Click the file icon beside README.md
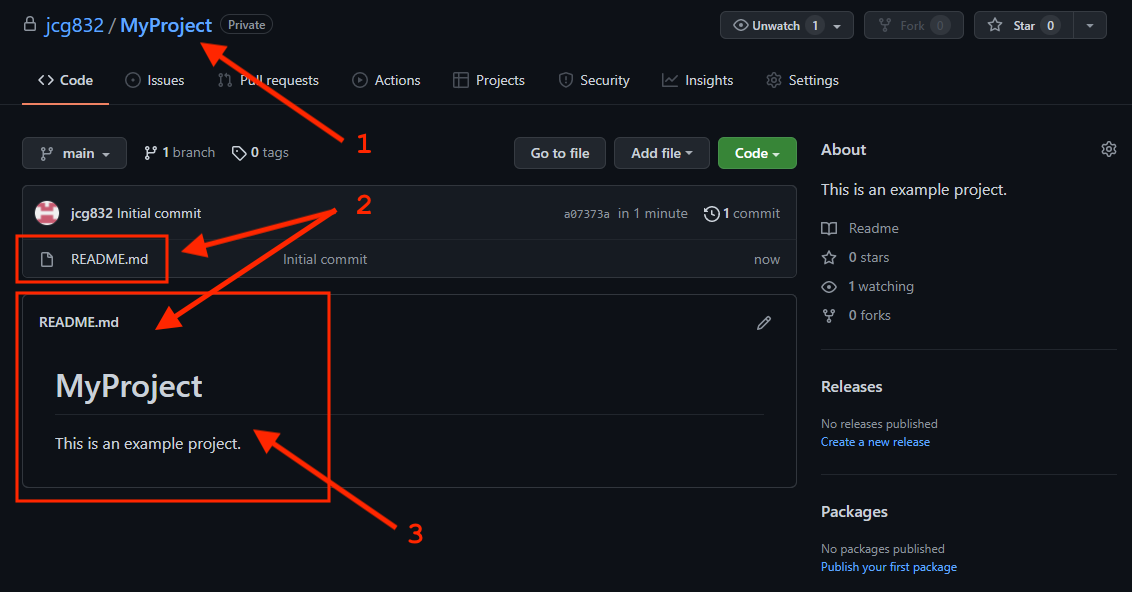This screenshot has width=1132, height=592. click(47, 259)
